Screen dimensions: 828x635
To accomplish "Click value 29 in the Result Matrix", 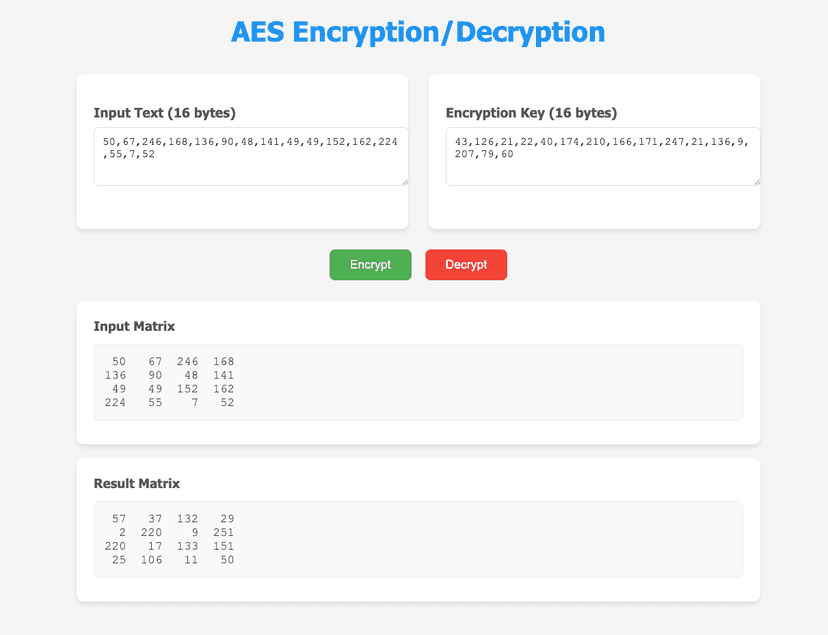I will click(226, 518).
